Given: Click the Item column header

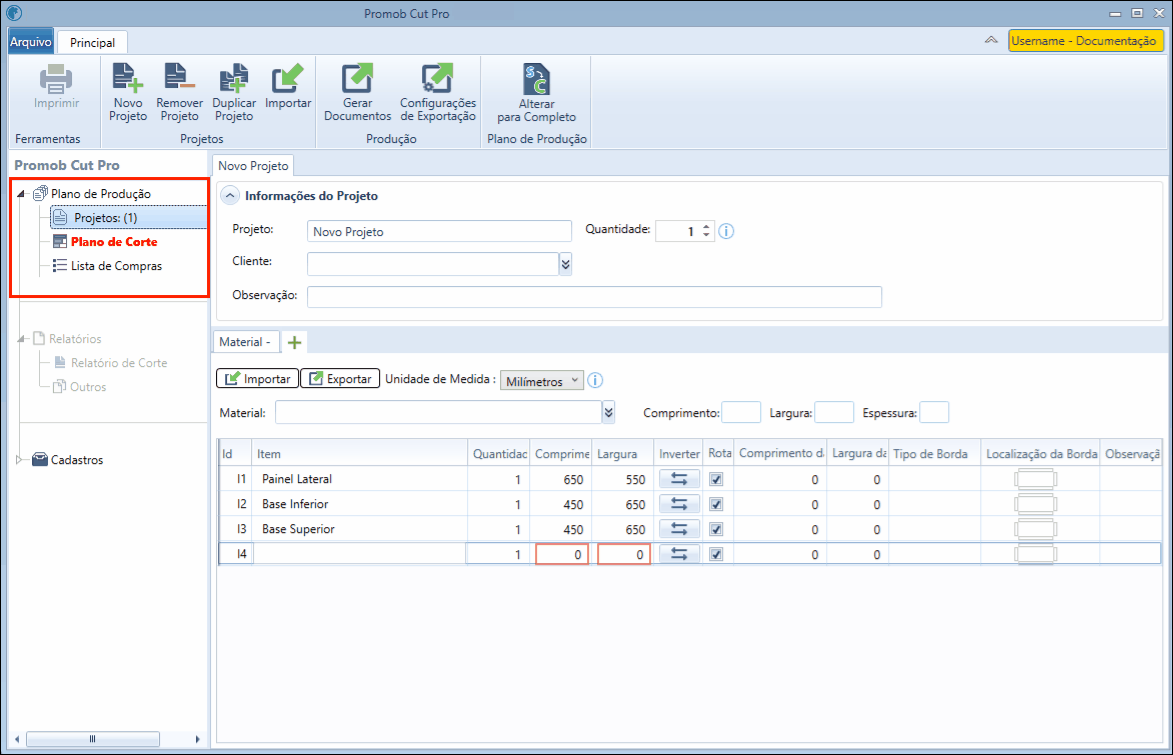Looking at the screenshot, I should [361, 453].
